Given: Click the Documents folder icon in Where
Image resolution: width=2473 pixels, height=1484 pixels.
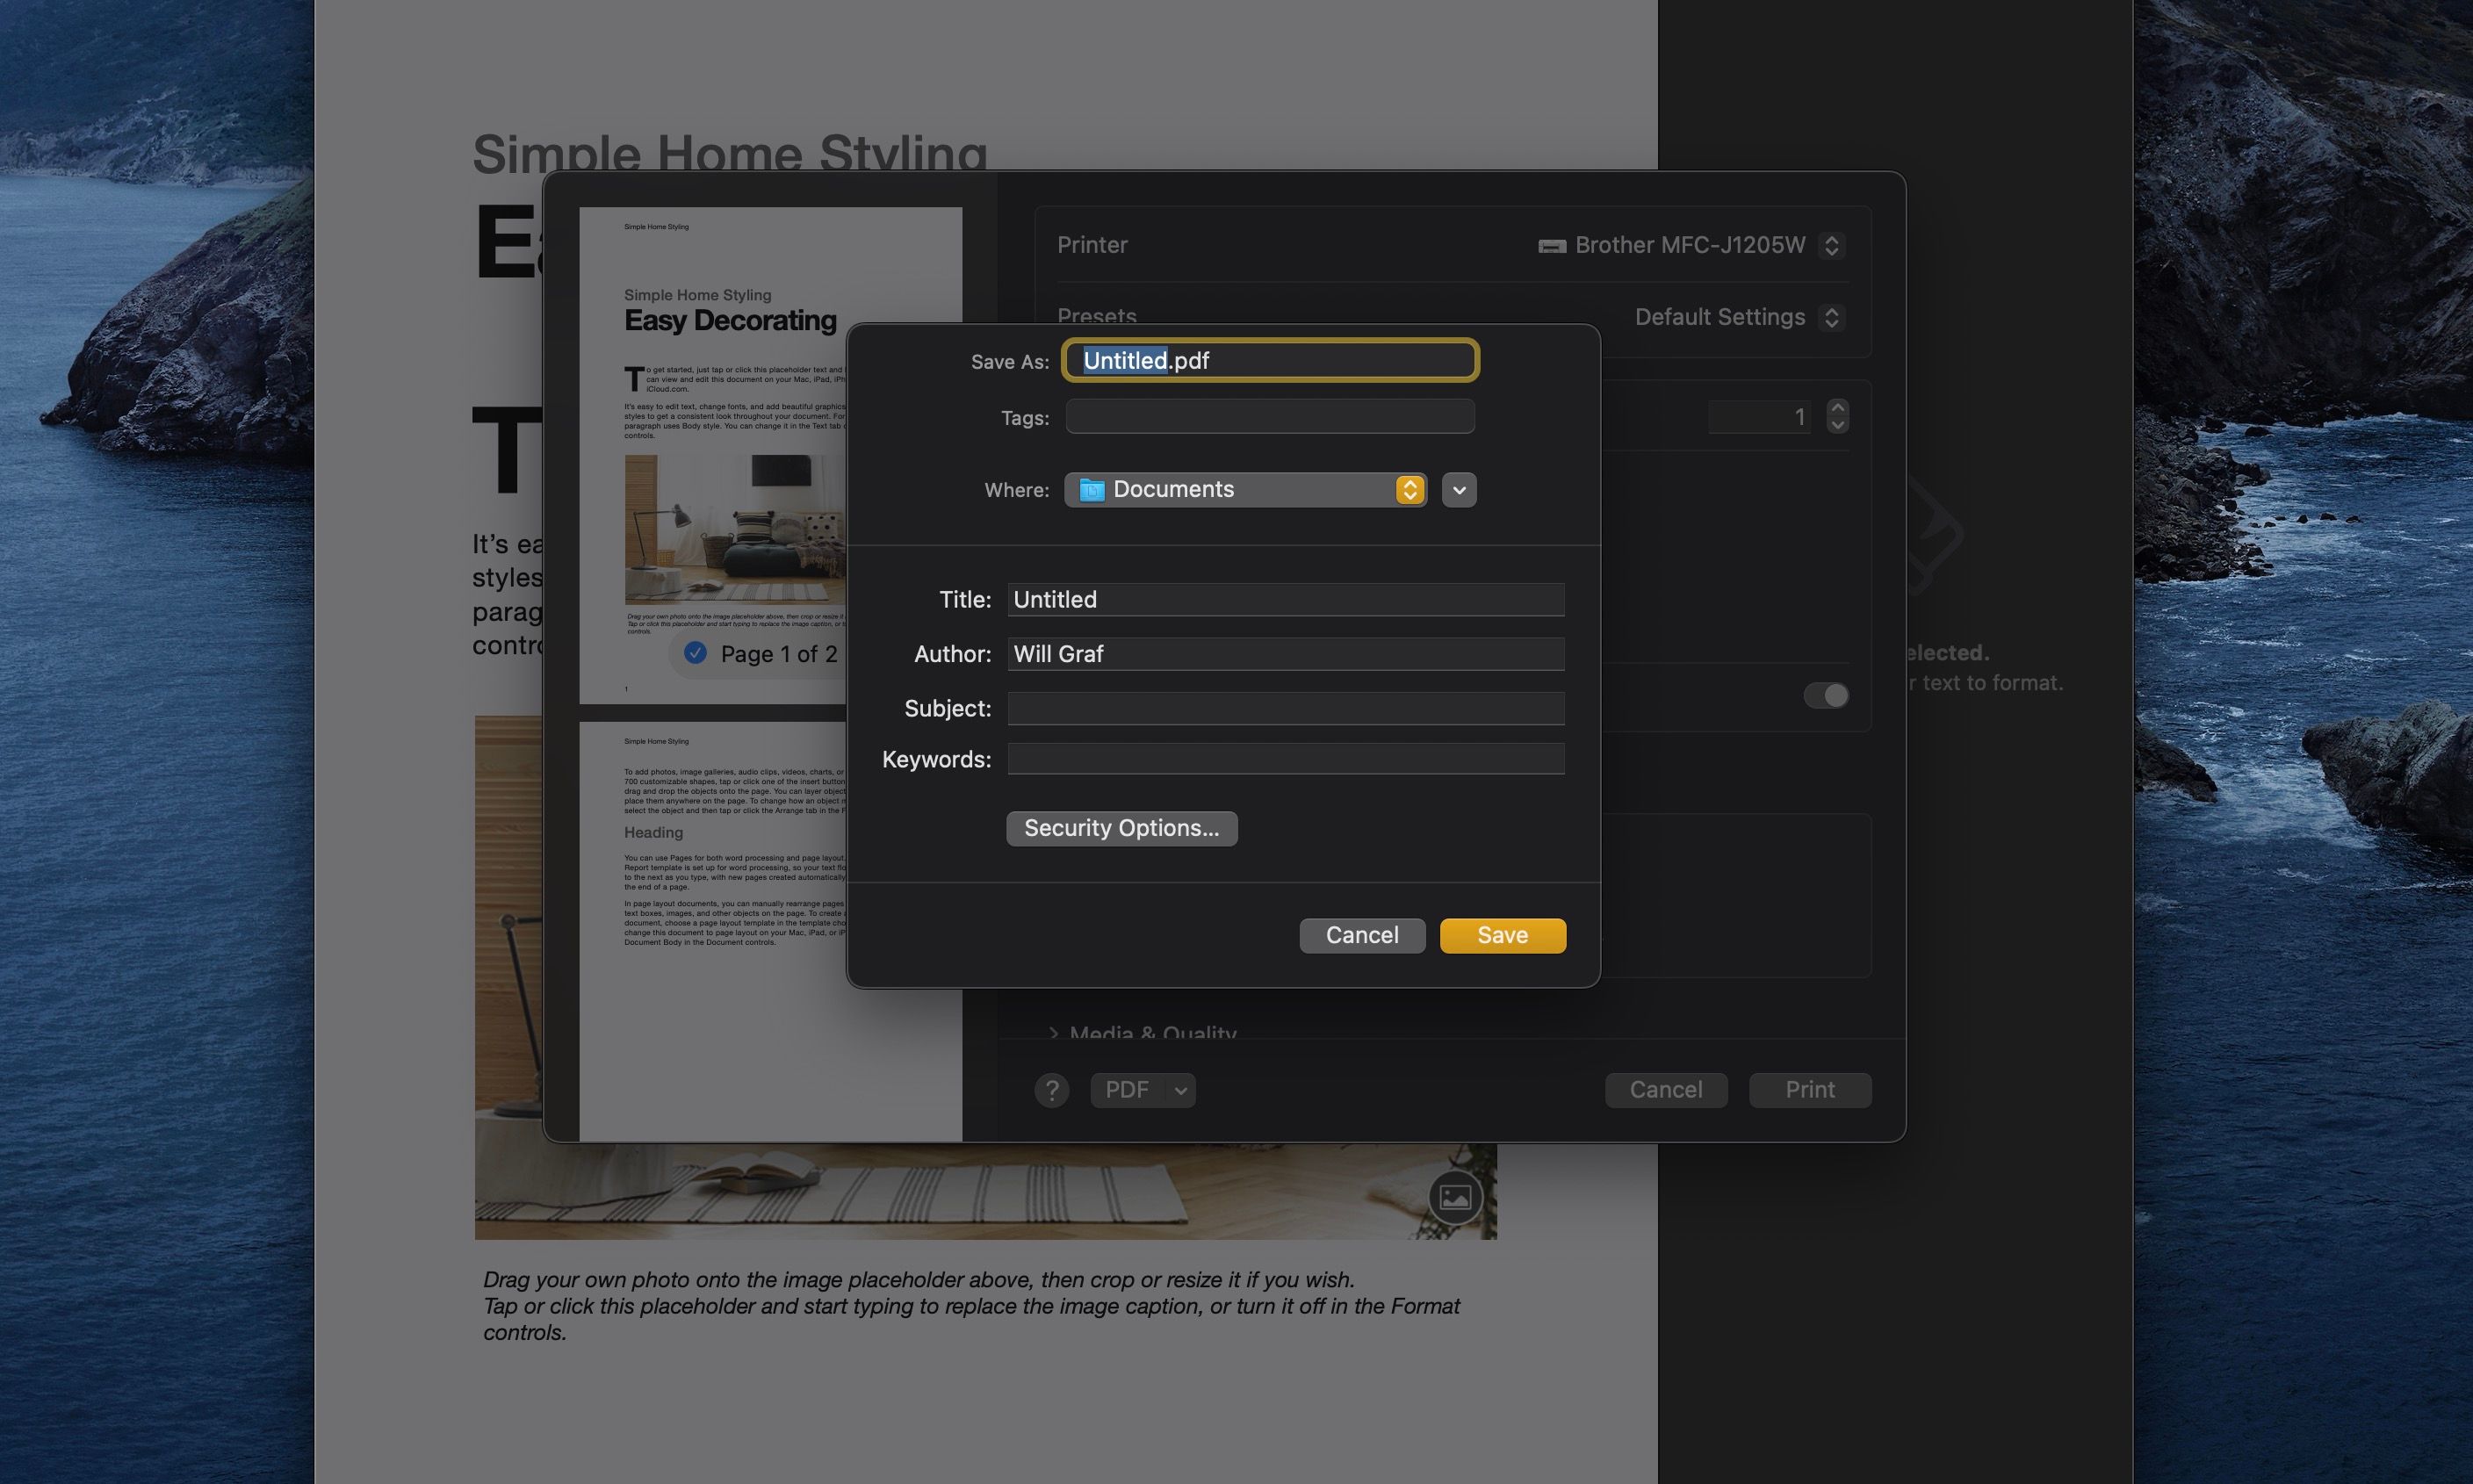Looking at the screenshot, I should click(x=1092, y=490).
